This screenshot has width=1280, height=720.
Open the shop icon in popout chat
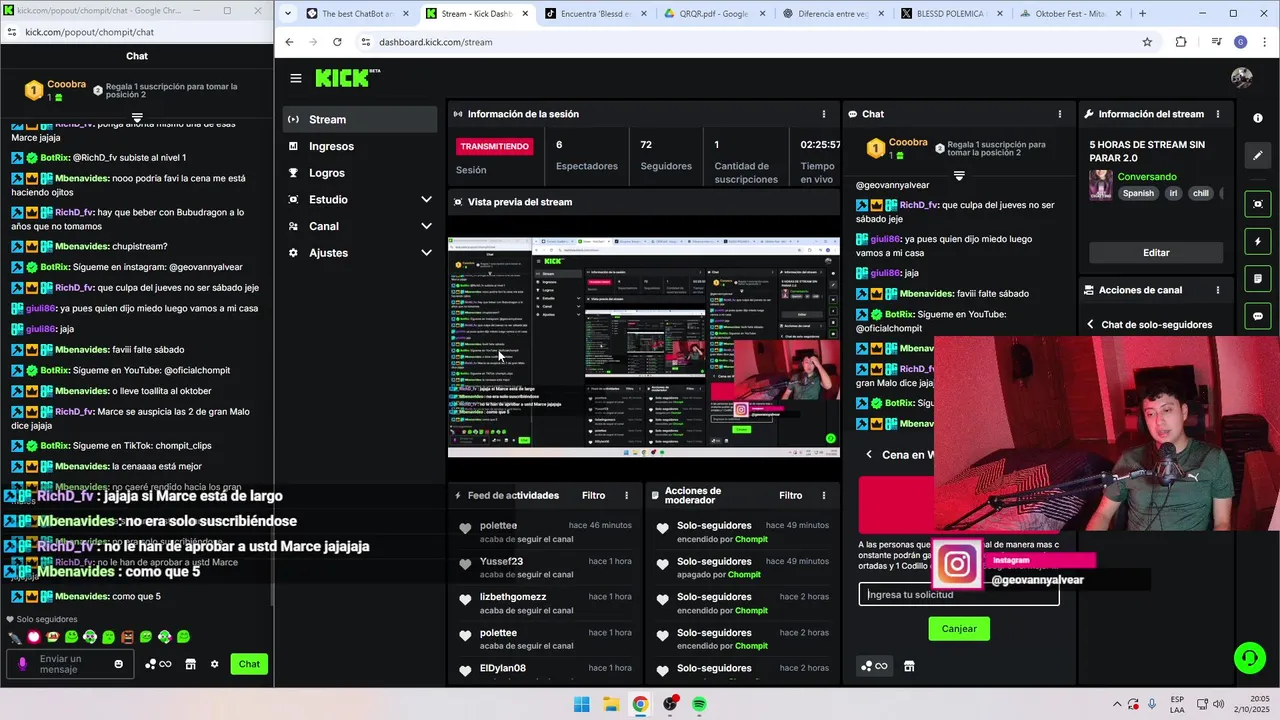pyautogui.click(x=190, y=664)
